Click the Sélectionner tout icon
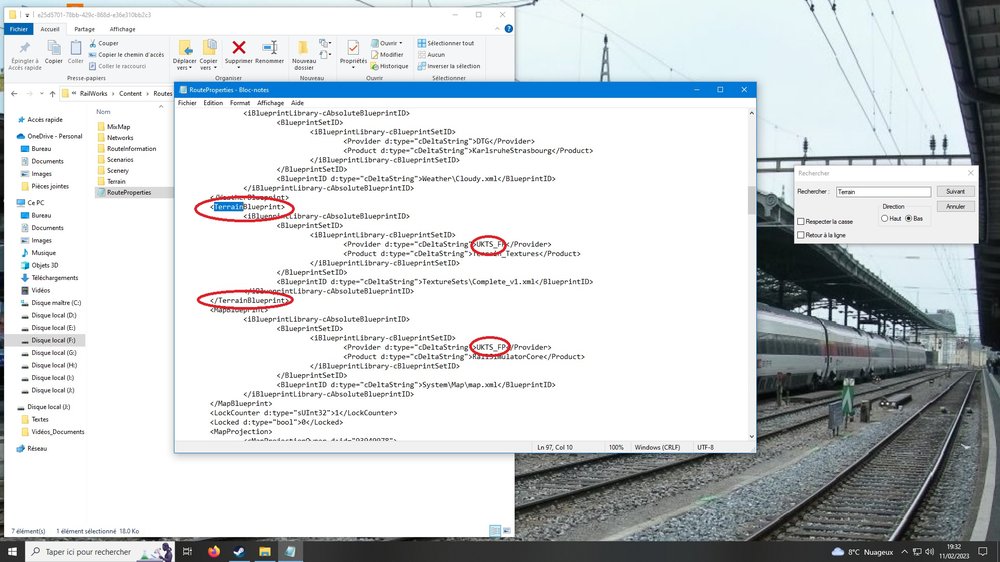The image size is (1000, 562). (421, 43)
